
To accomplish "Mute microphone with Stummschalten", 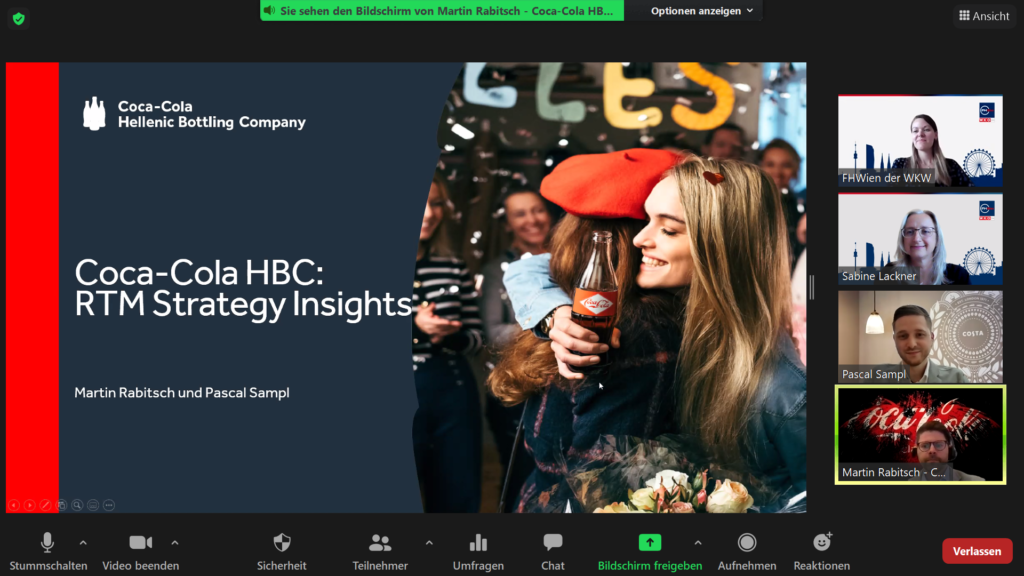I will tap(48, 552).
